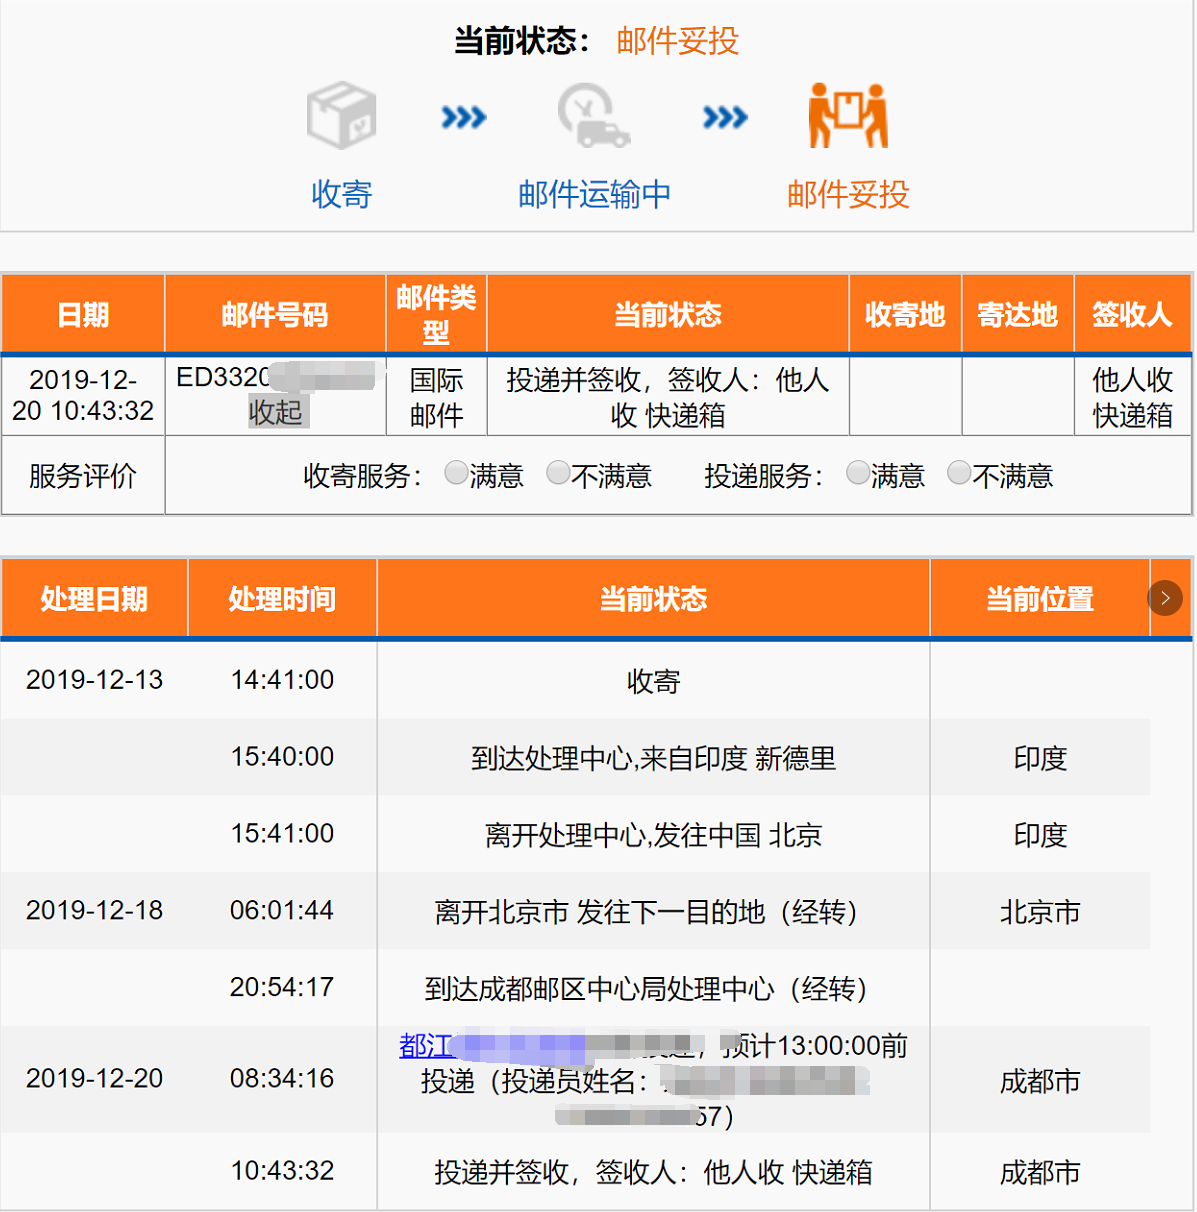Click the second blue triple-arrow icon
Viewport: 1197px width, 1212px height.
click(725, 118)
